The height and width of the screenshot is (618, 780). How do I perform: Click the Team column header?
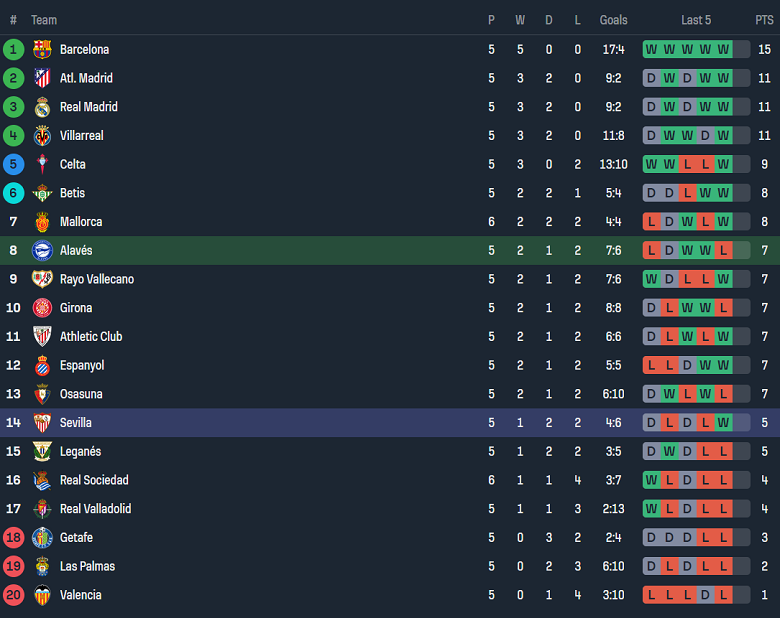pyautogui.click(x=44, y=20)
